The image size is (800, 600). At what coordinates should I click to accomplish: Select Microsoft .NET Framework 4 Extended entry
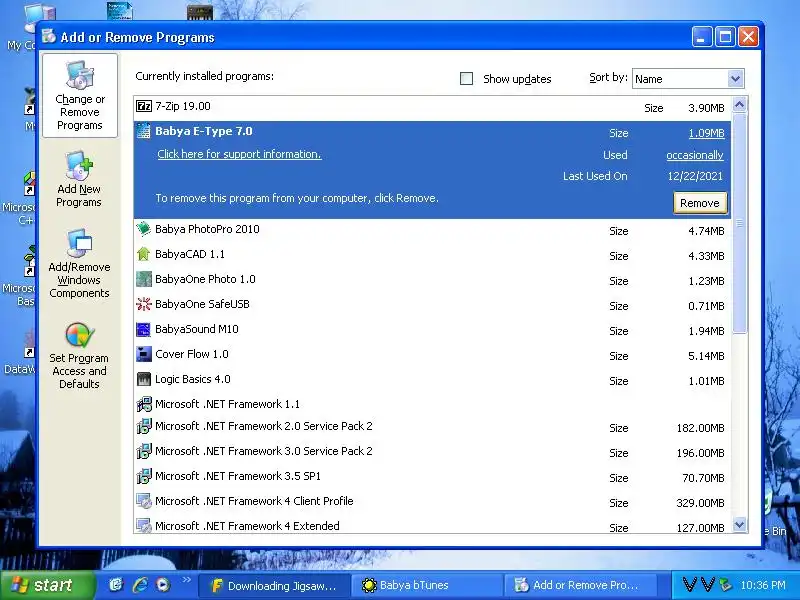coord(432,526)
